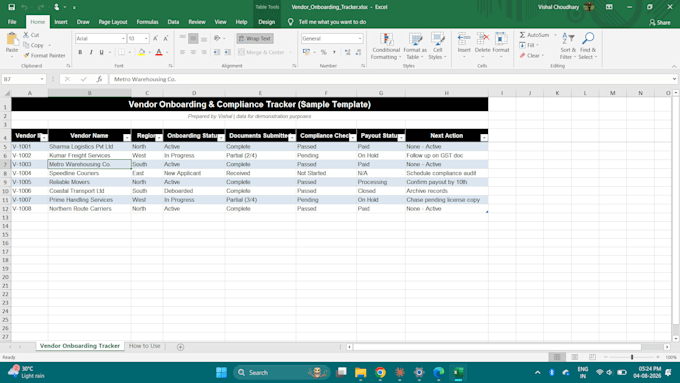Select the Format Painter tool
Image resolution: width=680 pixels, height=383 pixels.
coord(44,56)
